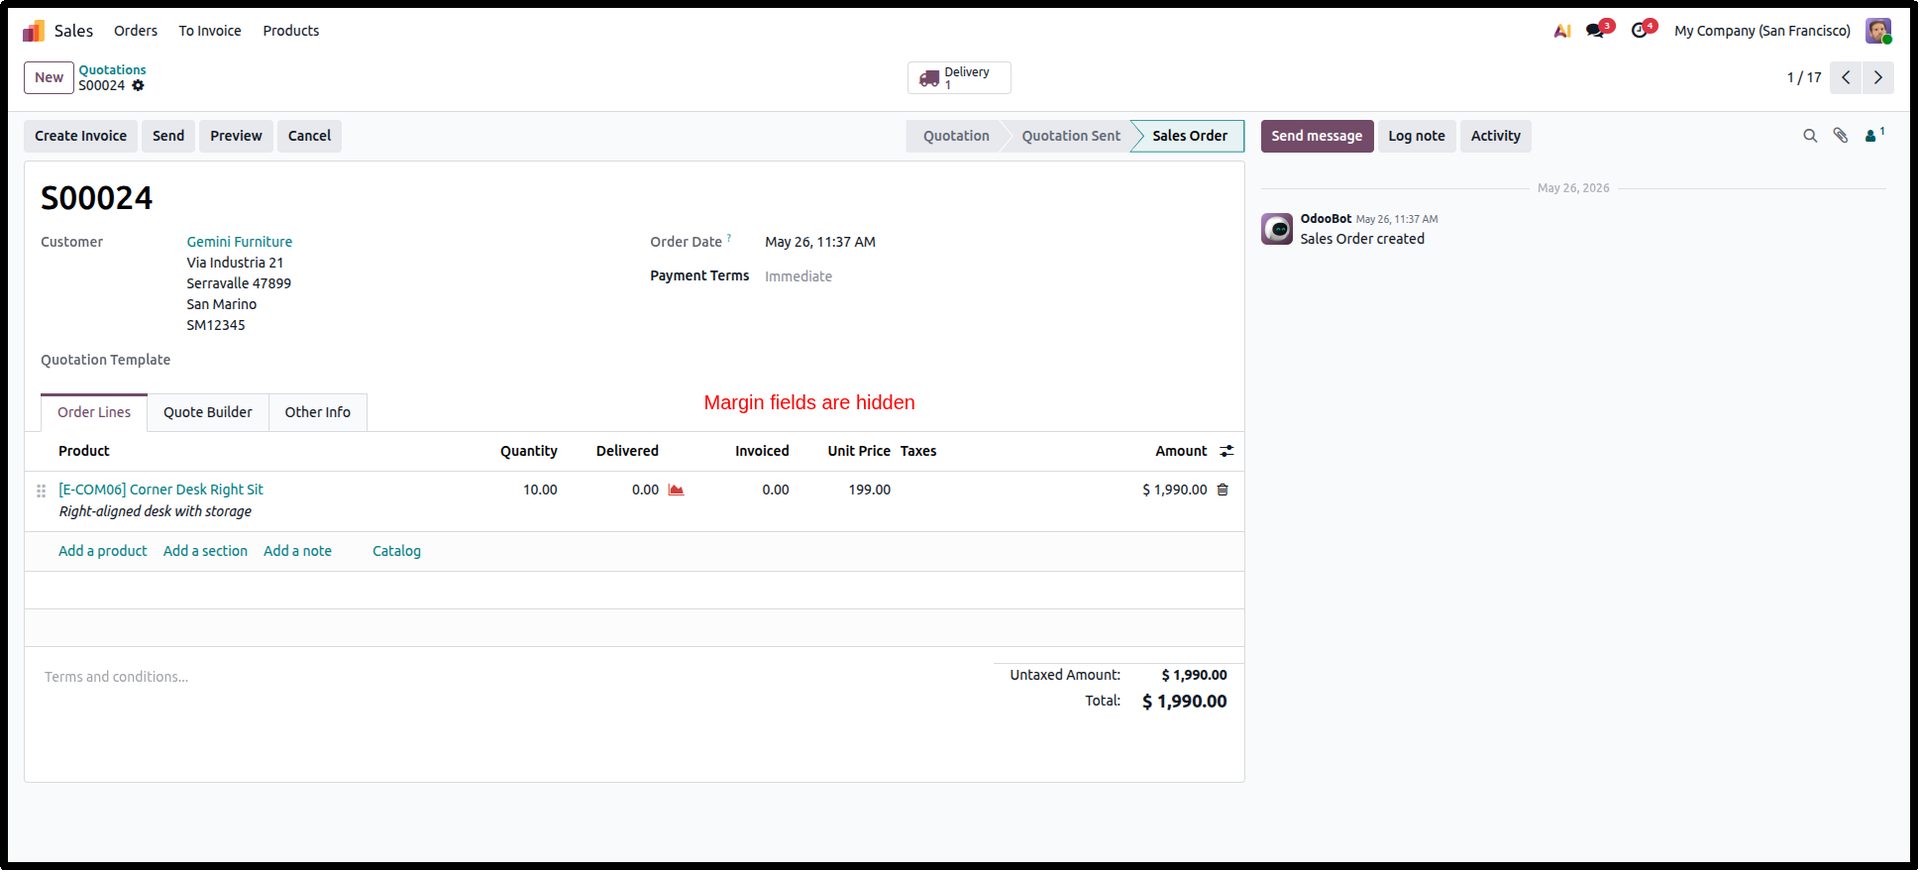This screenshot has height=872, width=1920.
Task: Switch to the Order Lines tab
Action: [94, 413]
